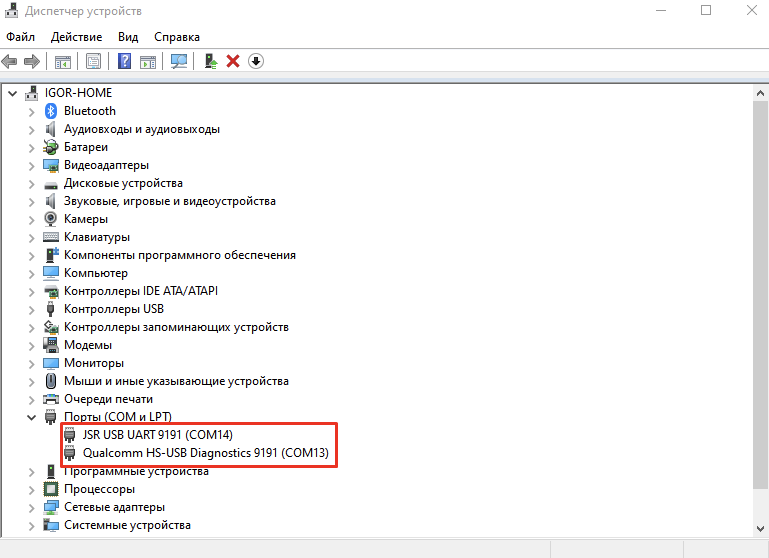Click the red X uninstall device icon

tap(233, 61)
